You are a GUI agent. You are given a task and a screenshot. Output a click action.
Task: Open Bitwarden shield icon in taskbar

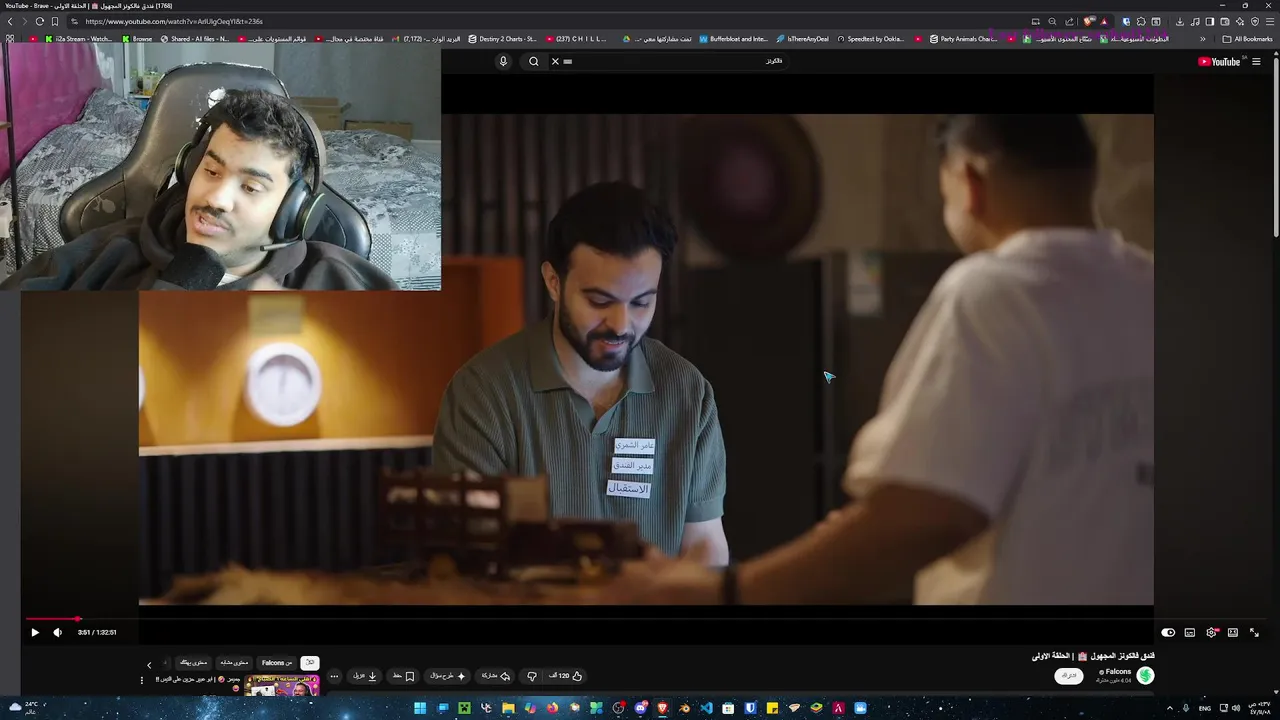(750, 708)
